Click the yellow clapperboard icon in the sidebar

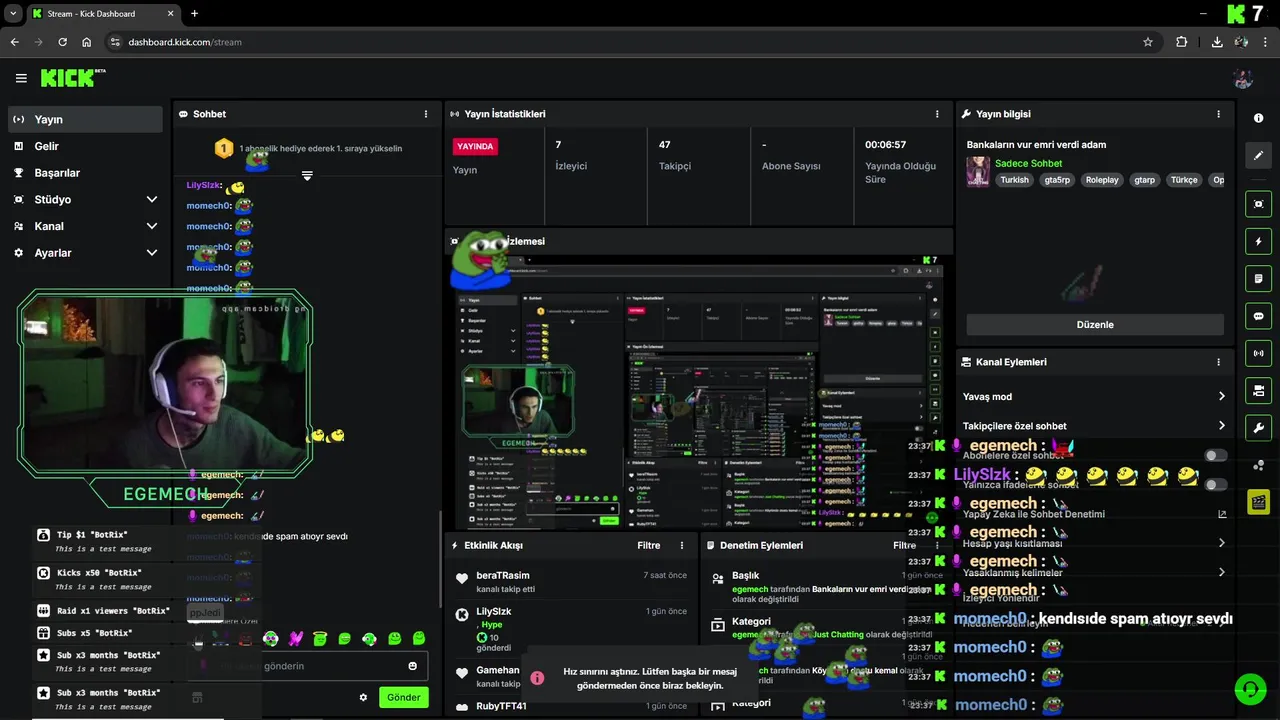pyautogui.click(x=1258, y=502)
